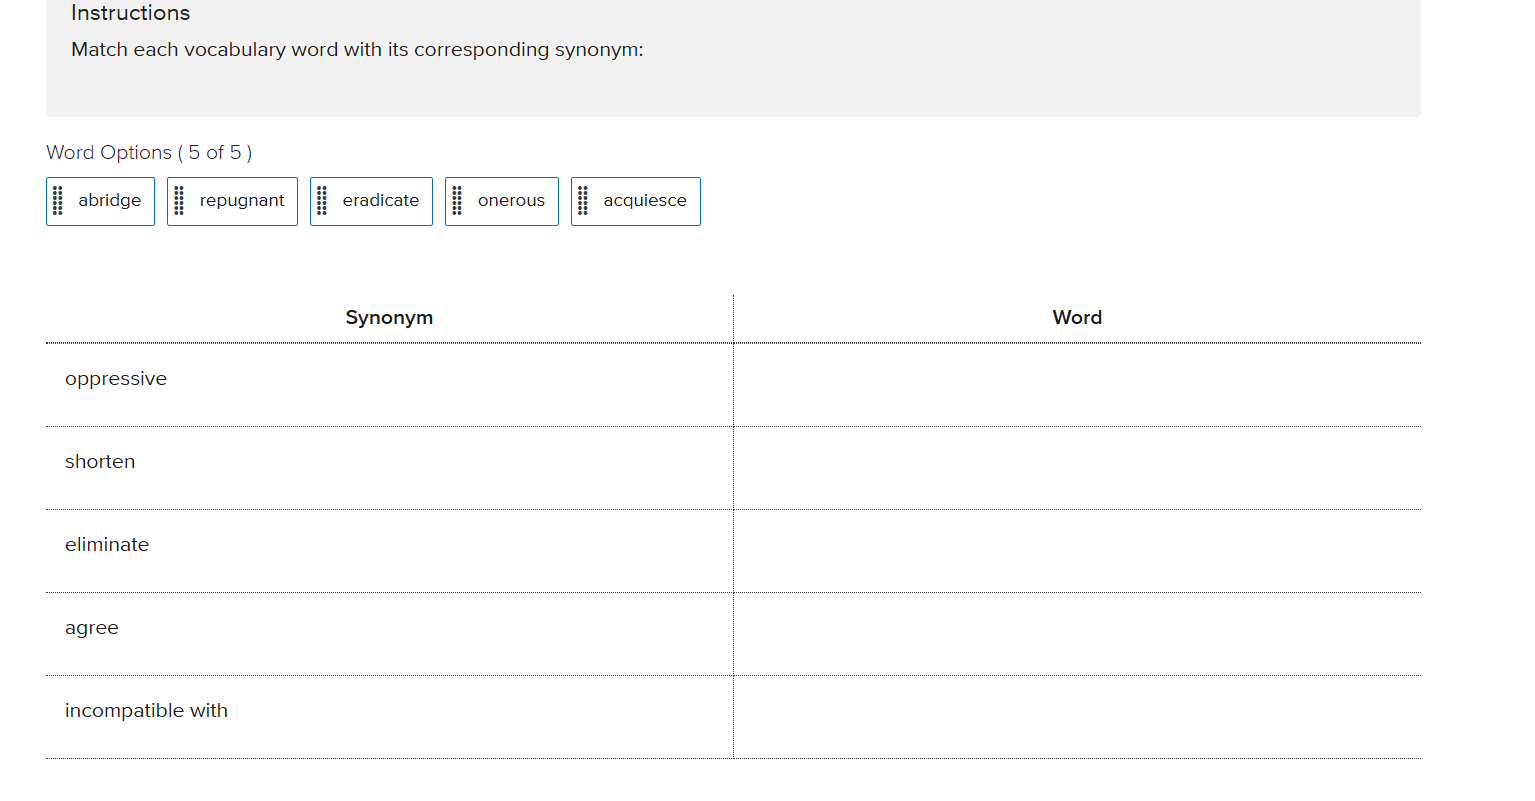Click the Word Options count label

149,153
